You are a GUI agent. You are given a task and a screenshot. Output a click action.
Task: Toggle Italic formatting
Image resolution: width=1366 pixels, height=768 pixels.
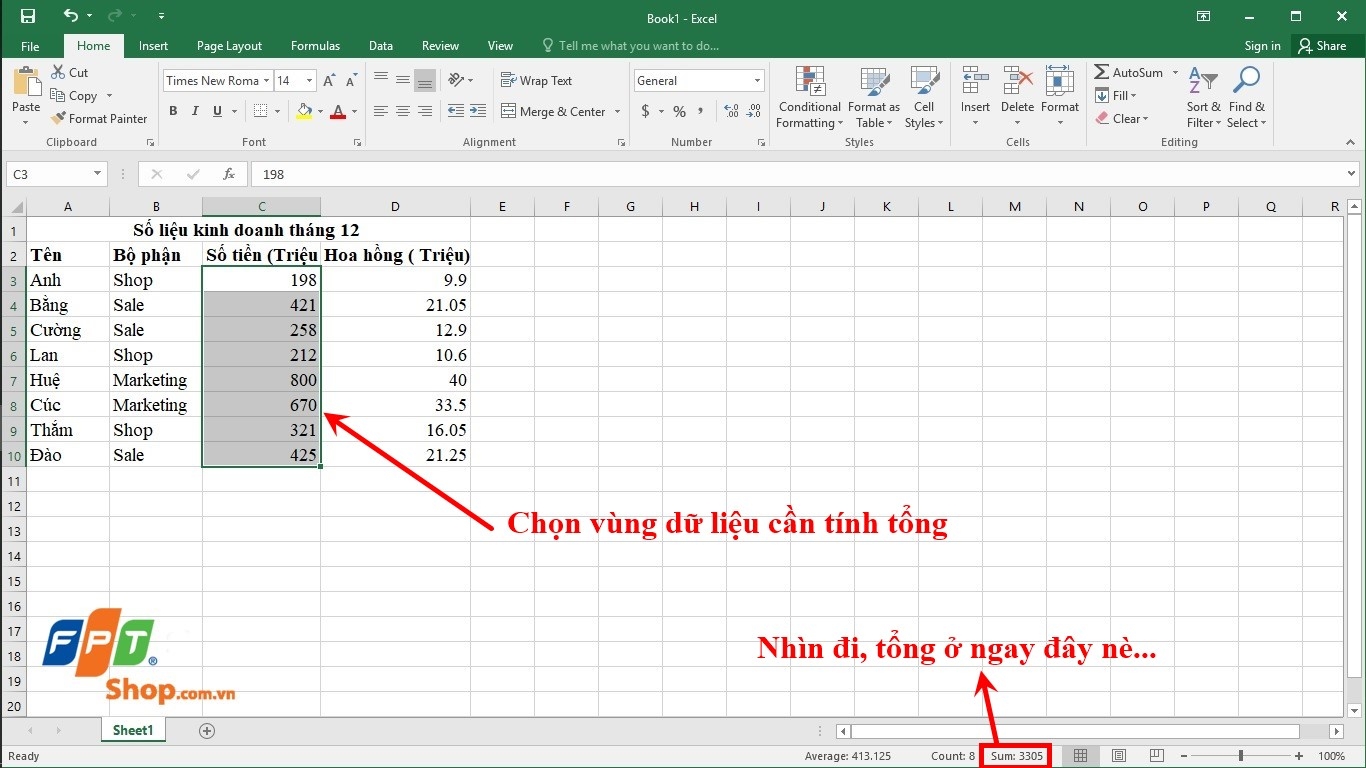click(x=195, y=111)
